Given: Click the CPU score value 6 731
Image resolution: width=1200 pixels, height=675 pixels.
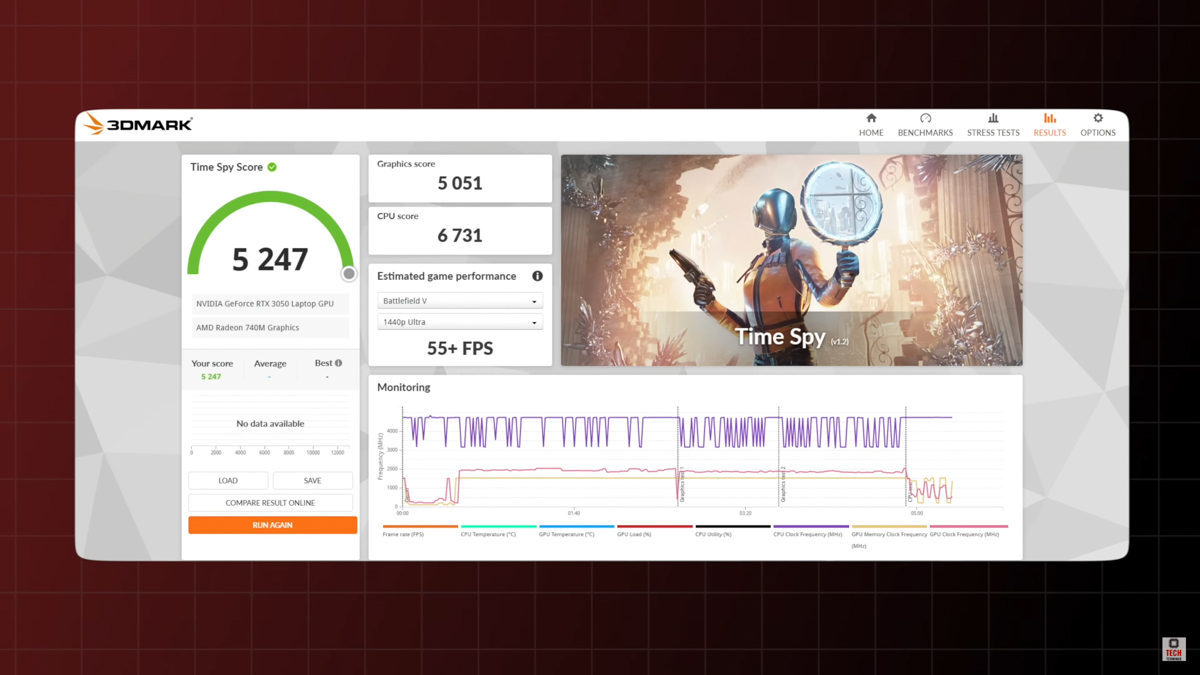Looking at the screenshot, I should (460, 235).
